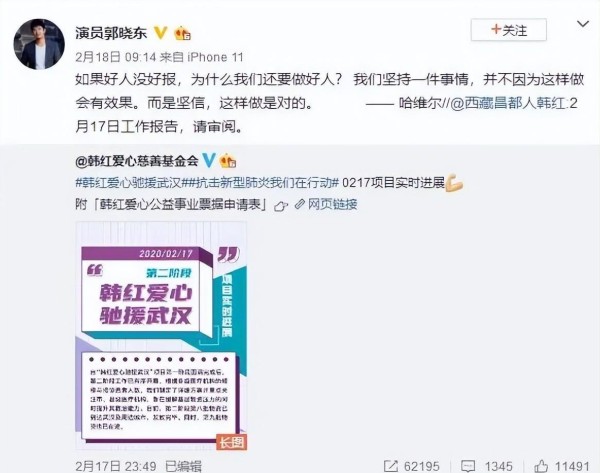Open @韩红爱心慈善基金会 account name
This screenshot has height=473, width=600.
pyautogui.click(x=137, y=160)
